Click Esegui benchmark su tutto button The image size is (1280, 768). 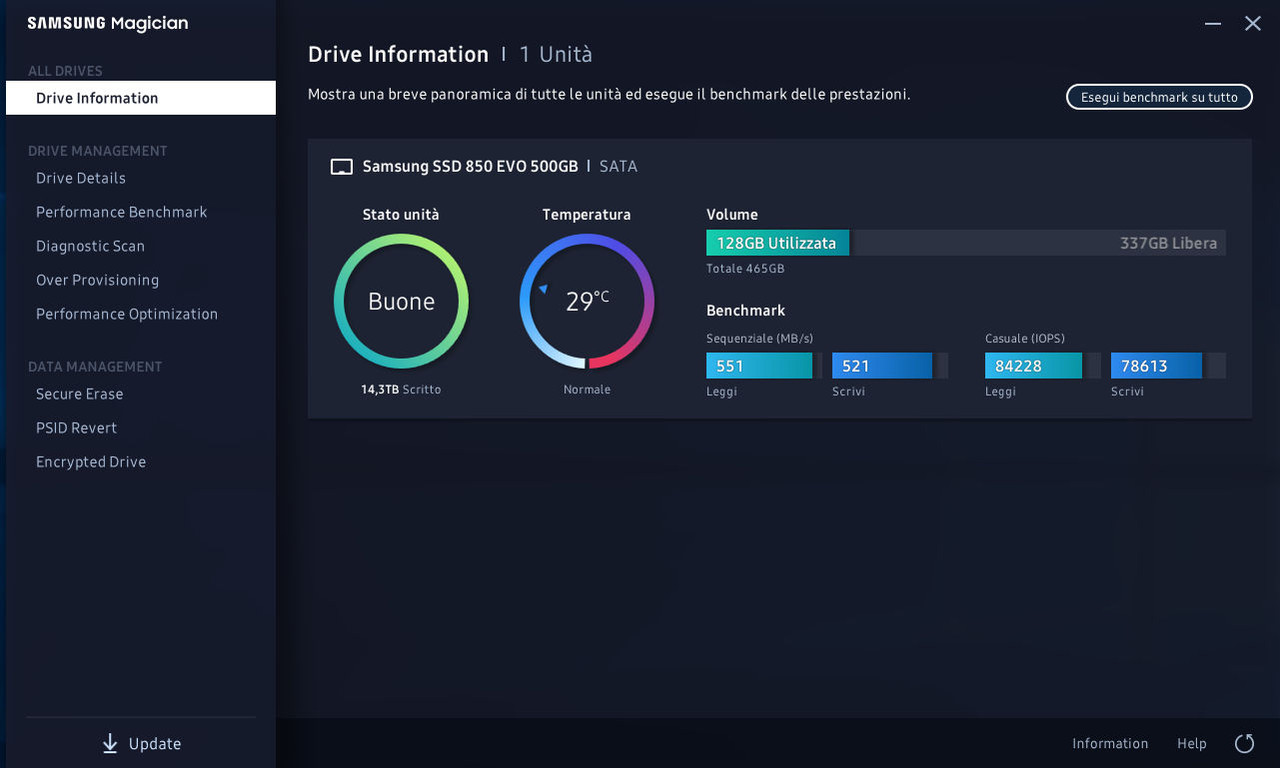pyautogui.click(x=1159, y=97)
